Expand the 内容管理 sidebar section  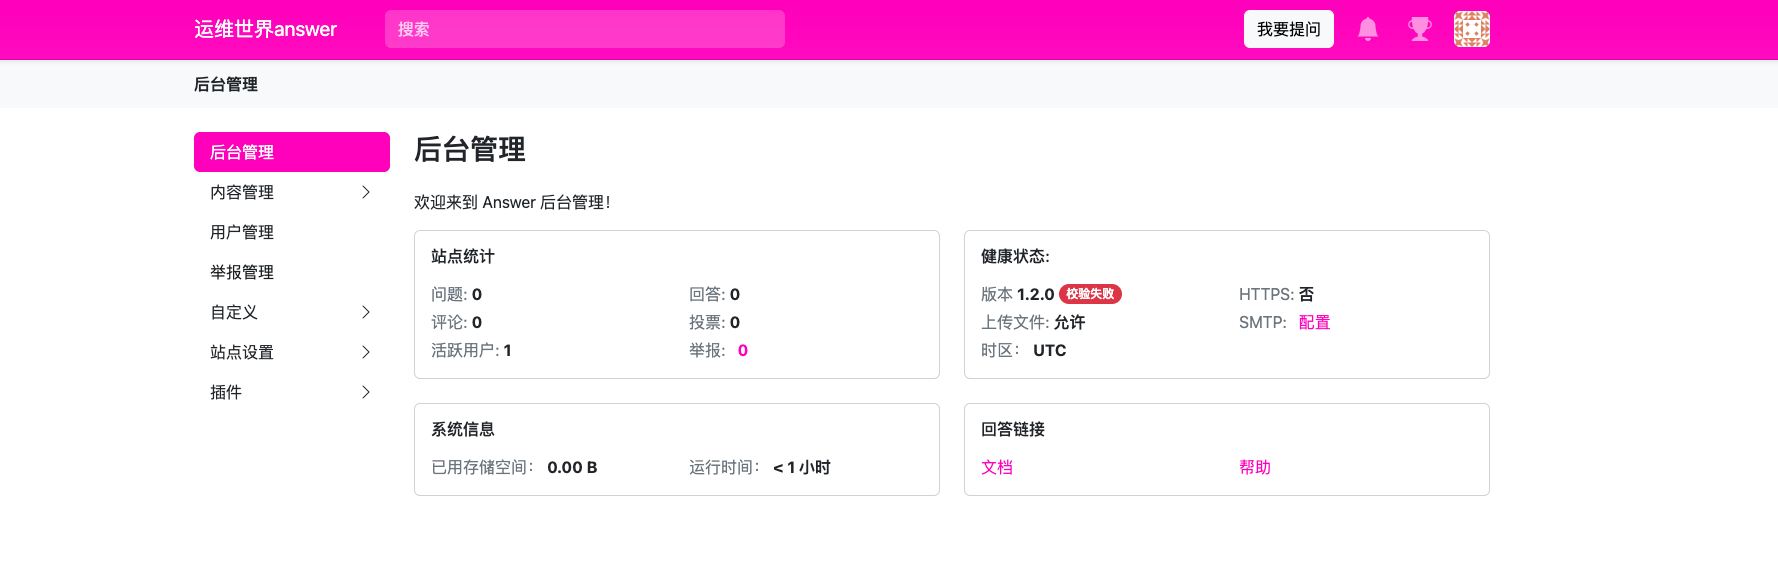tap(365, 192)
